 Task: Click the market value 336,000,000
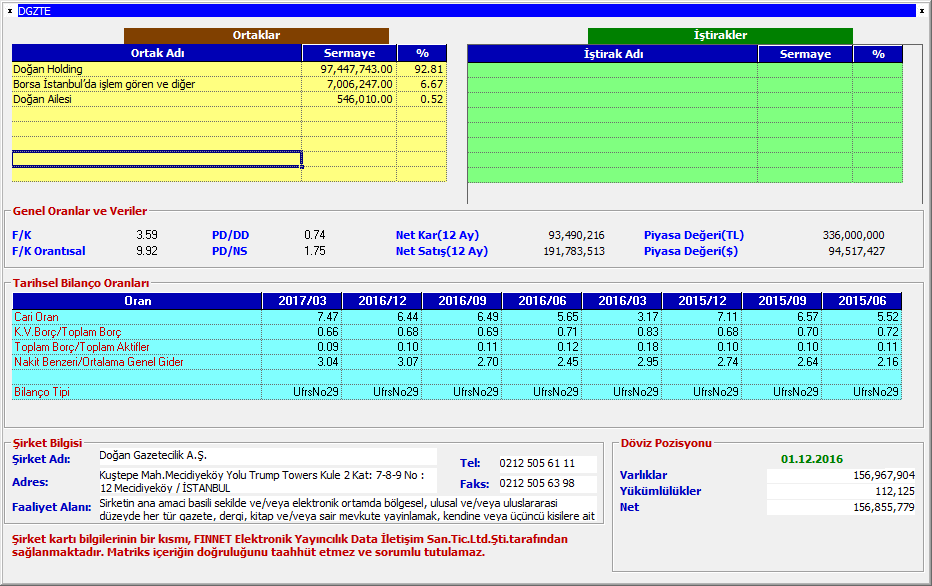(x=854, y=235)
